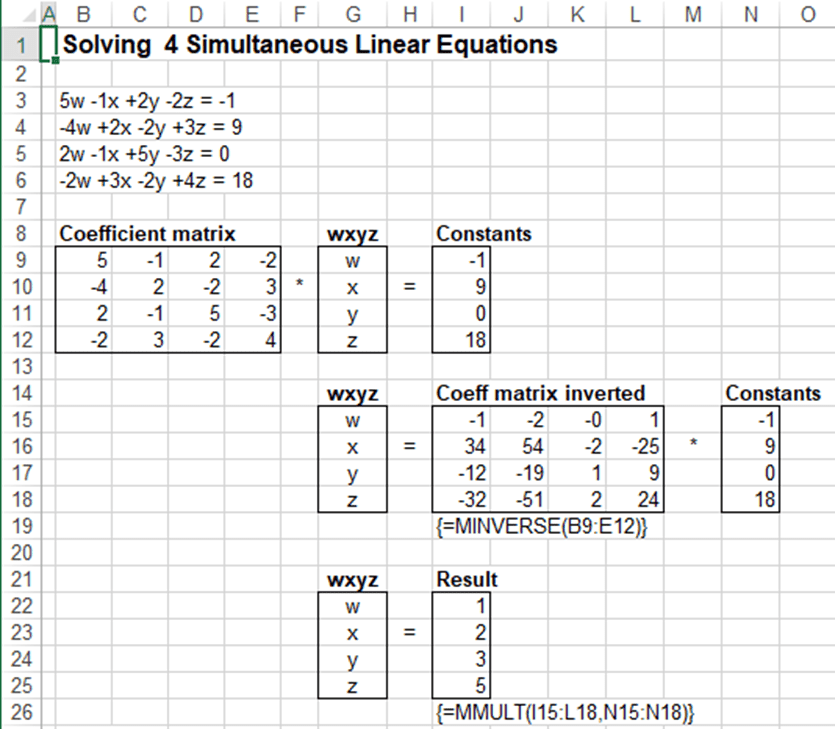Screen dimensions: 835x729
Task: Click the cell with value -4 in the coefficient matrix
Action: click(83, 287)
